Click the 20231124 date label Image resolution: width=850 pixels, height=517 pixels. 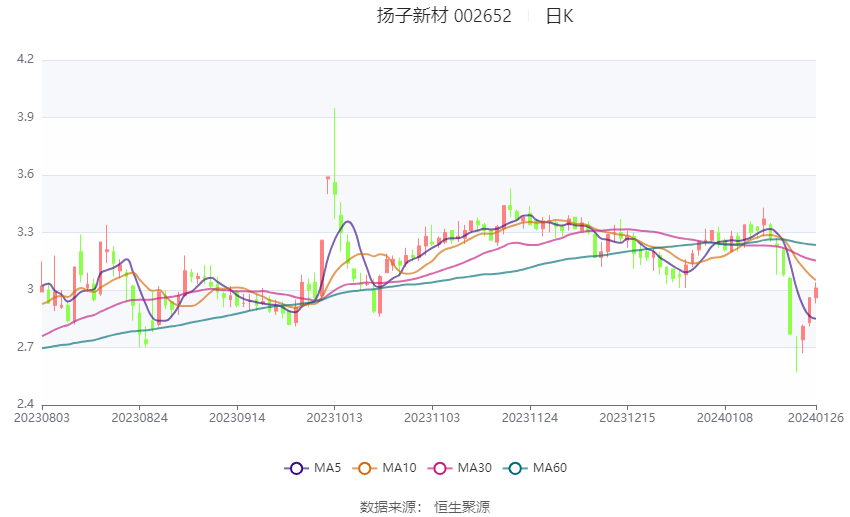click(530, 418)
